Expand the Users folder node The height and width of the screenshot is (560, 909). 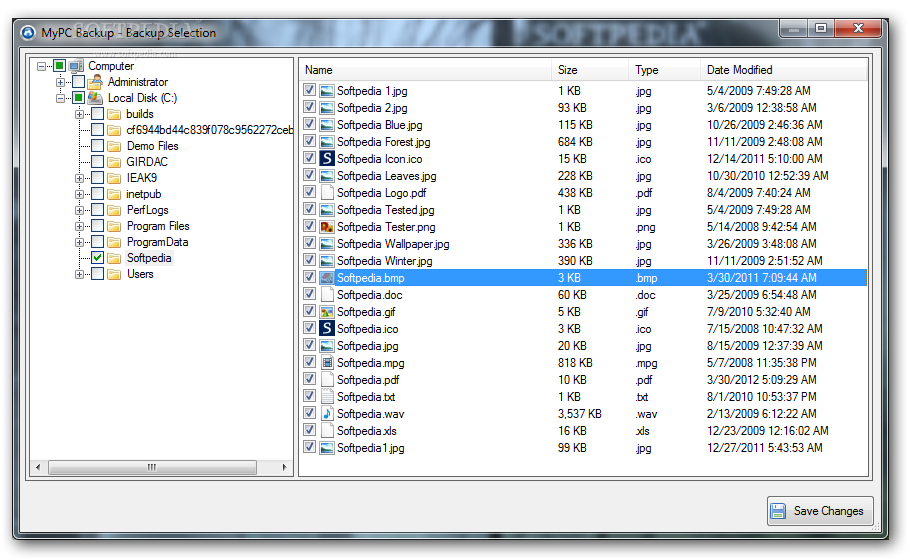79,274
